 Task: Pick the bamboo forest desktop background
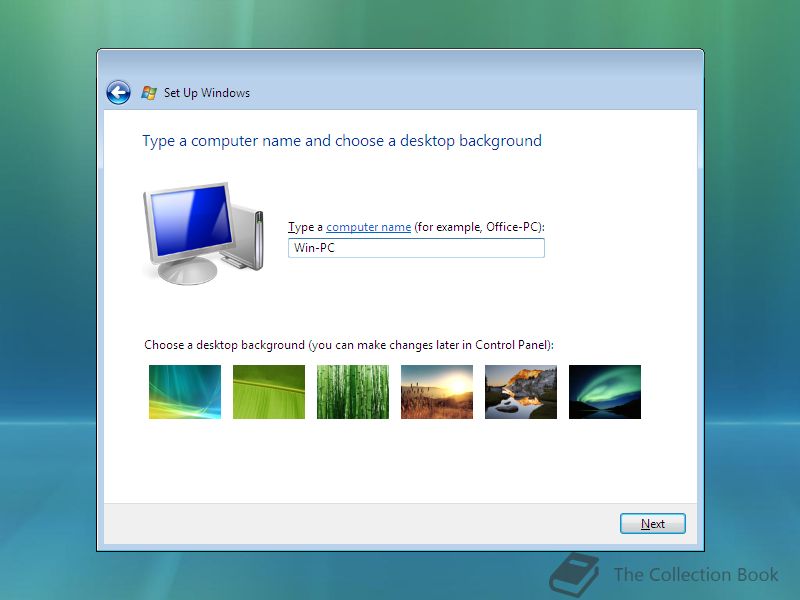point(353,392)
